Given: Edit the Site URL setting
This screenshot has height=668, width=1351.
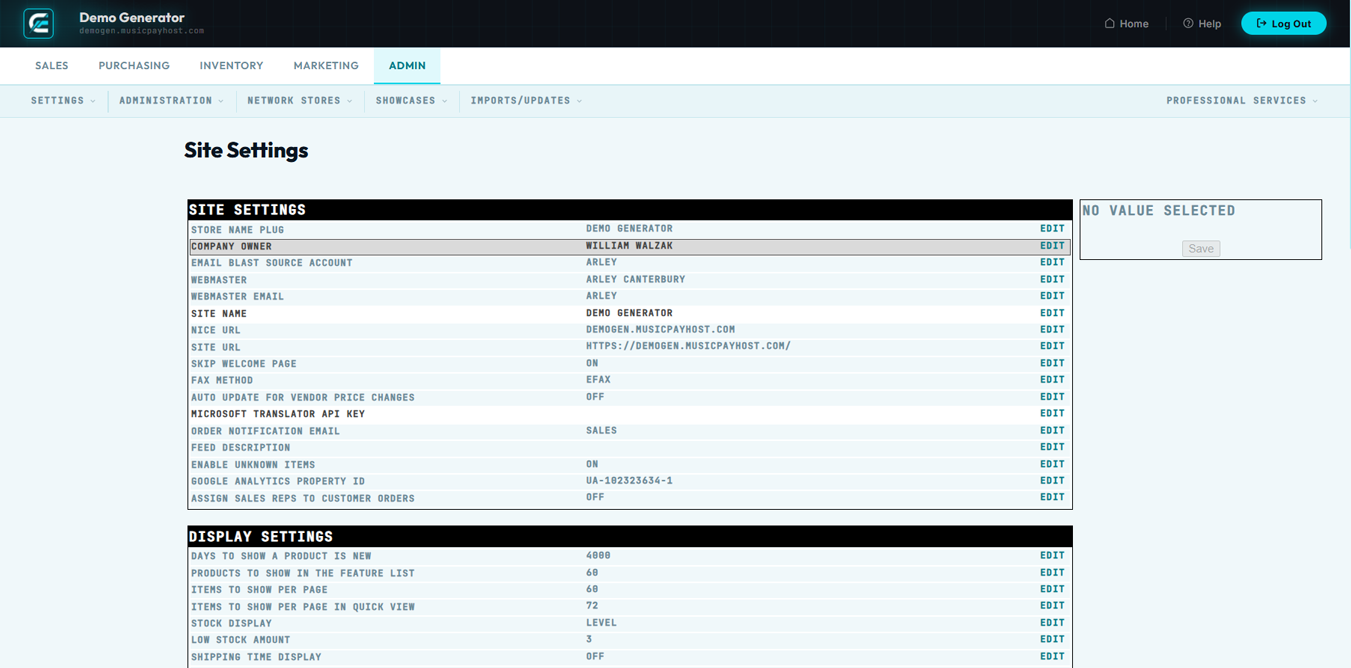Looking at the screenshot, I should [x=1052, y=346].
